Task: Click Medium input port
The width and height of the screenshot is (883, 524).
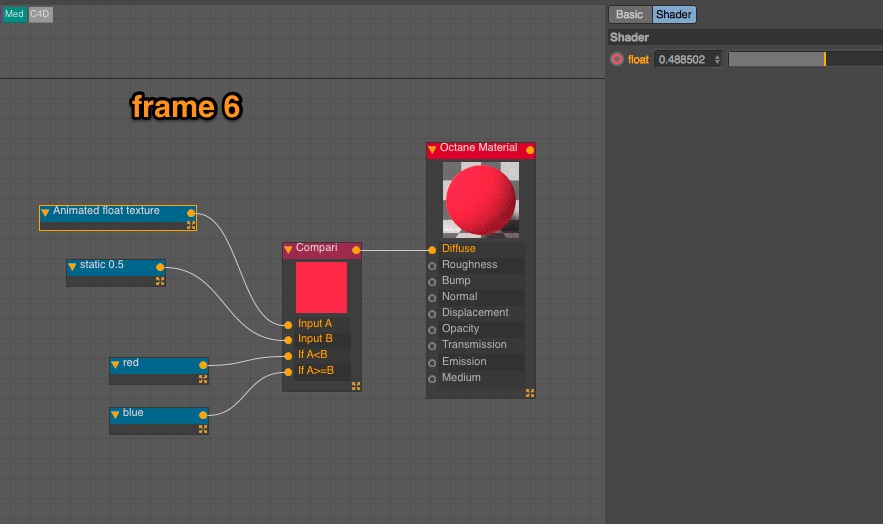Action: coord(432,379)
